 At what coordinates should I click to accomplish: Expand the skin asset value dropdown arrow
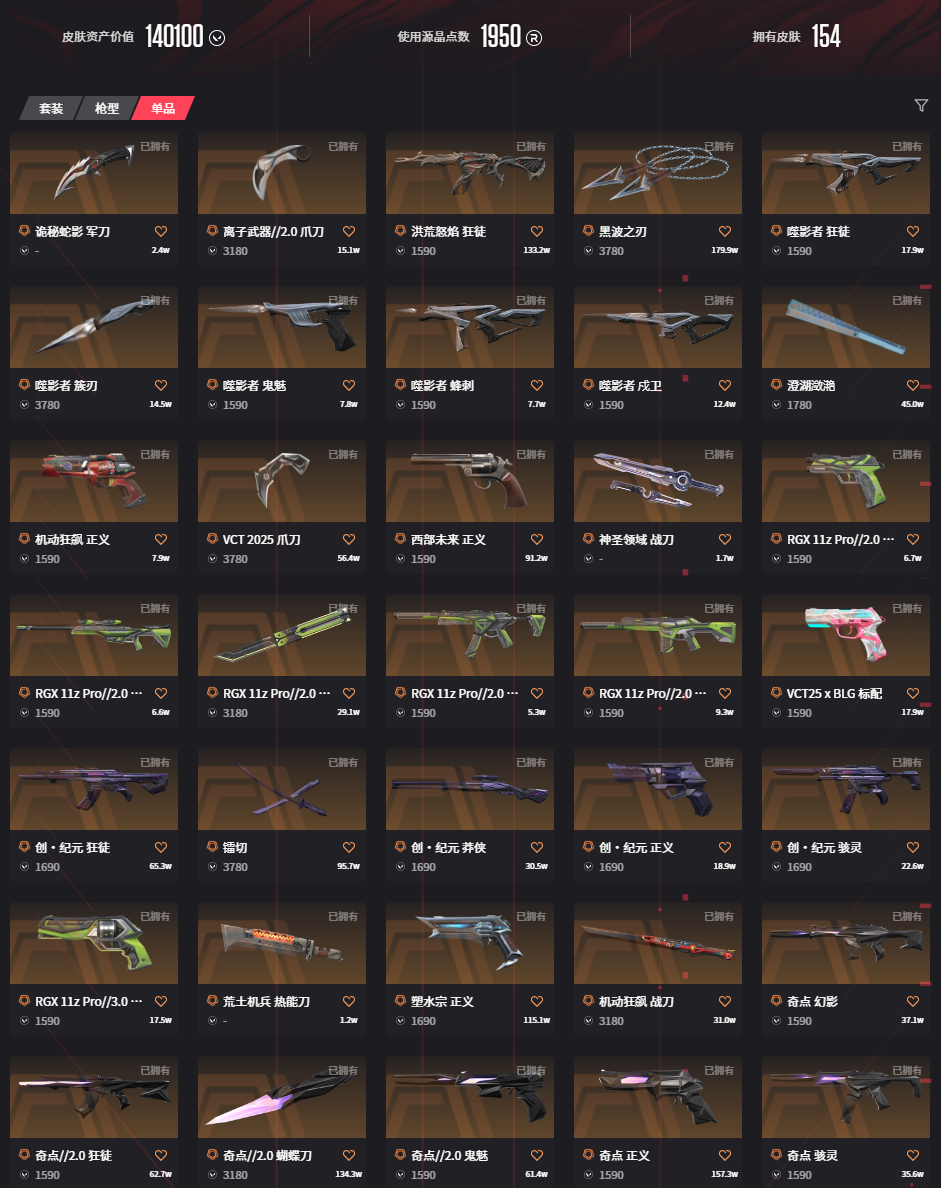(217, 38)
